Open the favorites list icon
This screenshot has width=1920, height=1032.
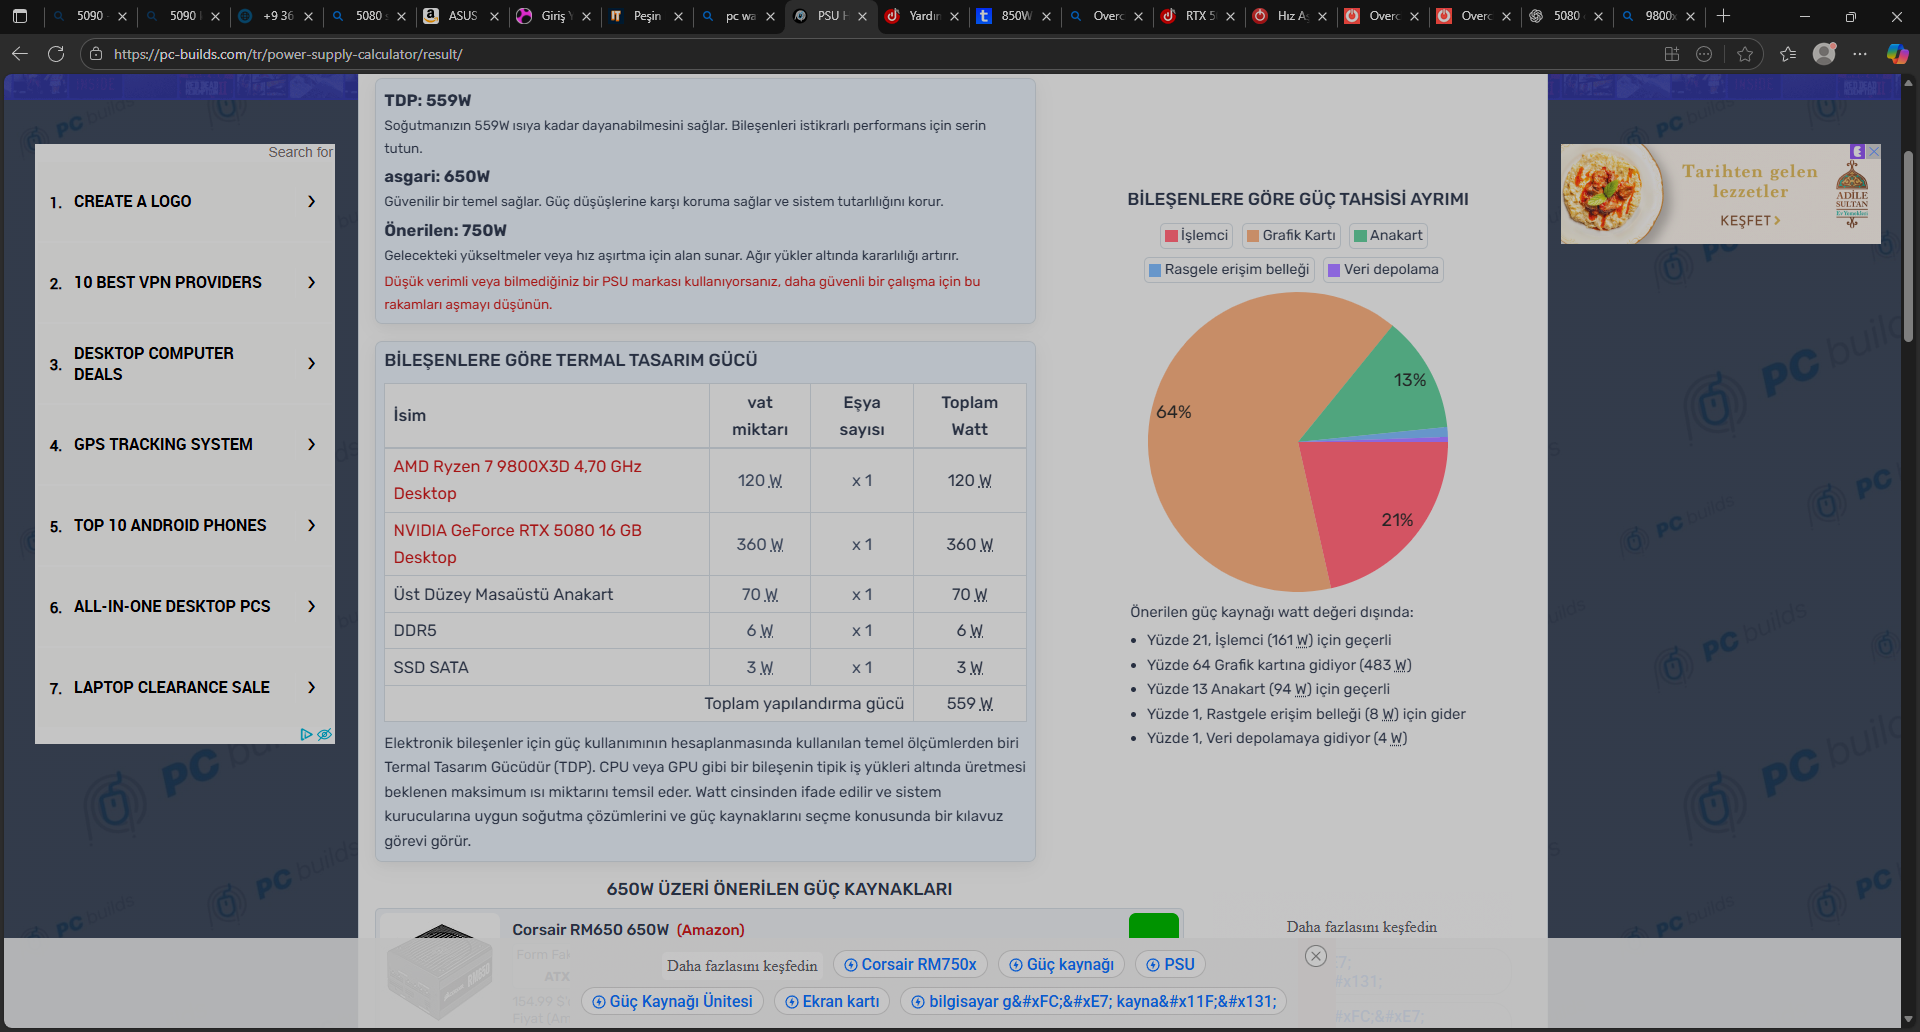coord(1788,54)
